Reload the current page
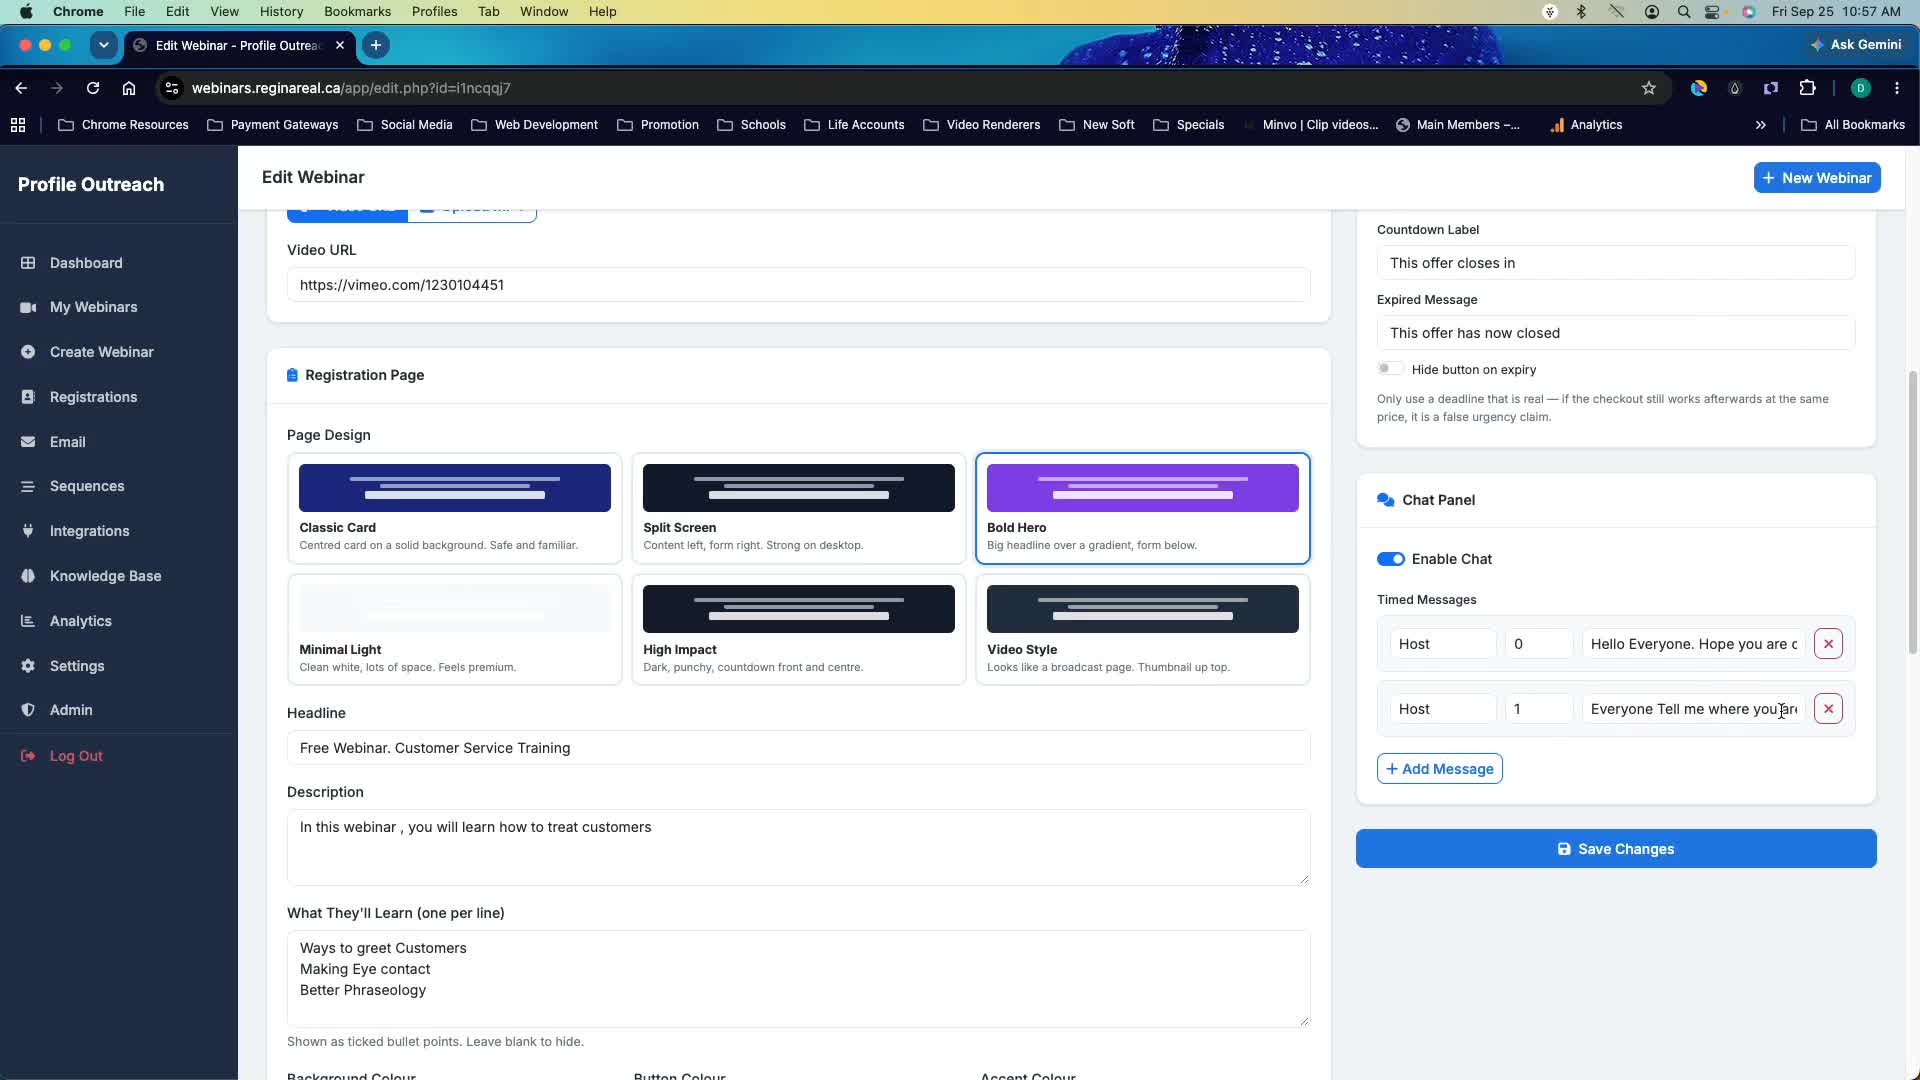This screenshot has height=1080, width=1920. point(93,88)
